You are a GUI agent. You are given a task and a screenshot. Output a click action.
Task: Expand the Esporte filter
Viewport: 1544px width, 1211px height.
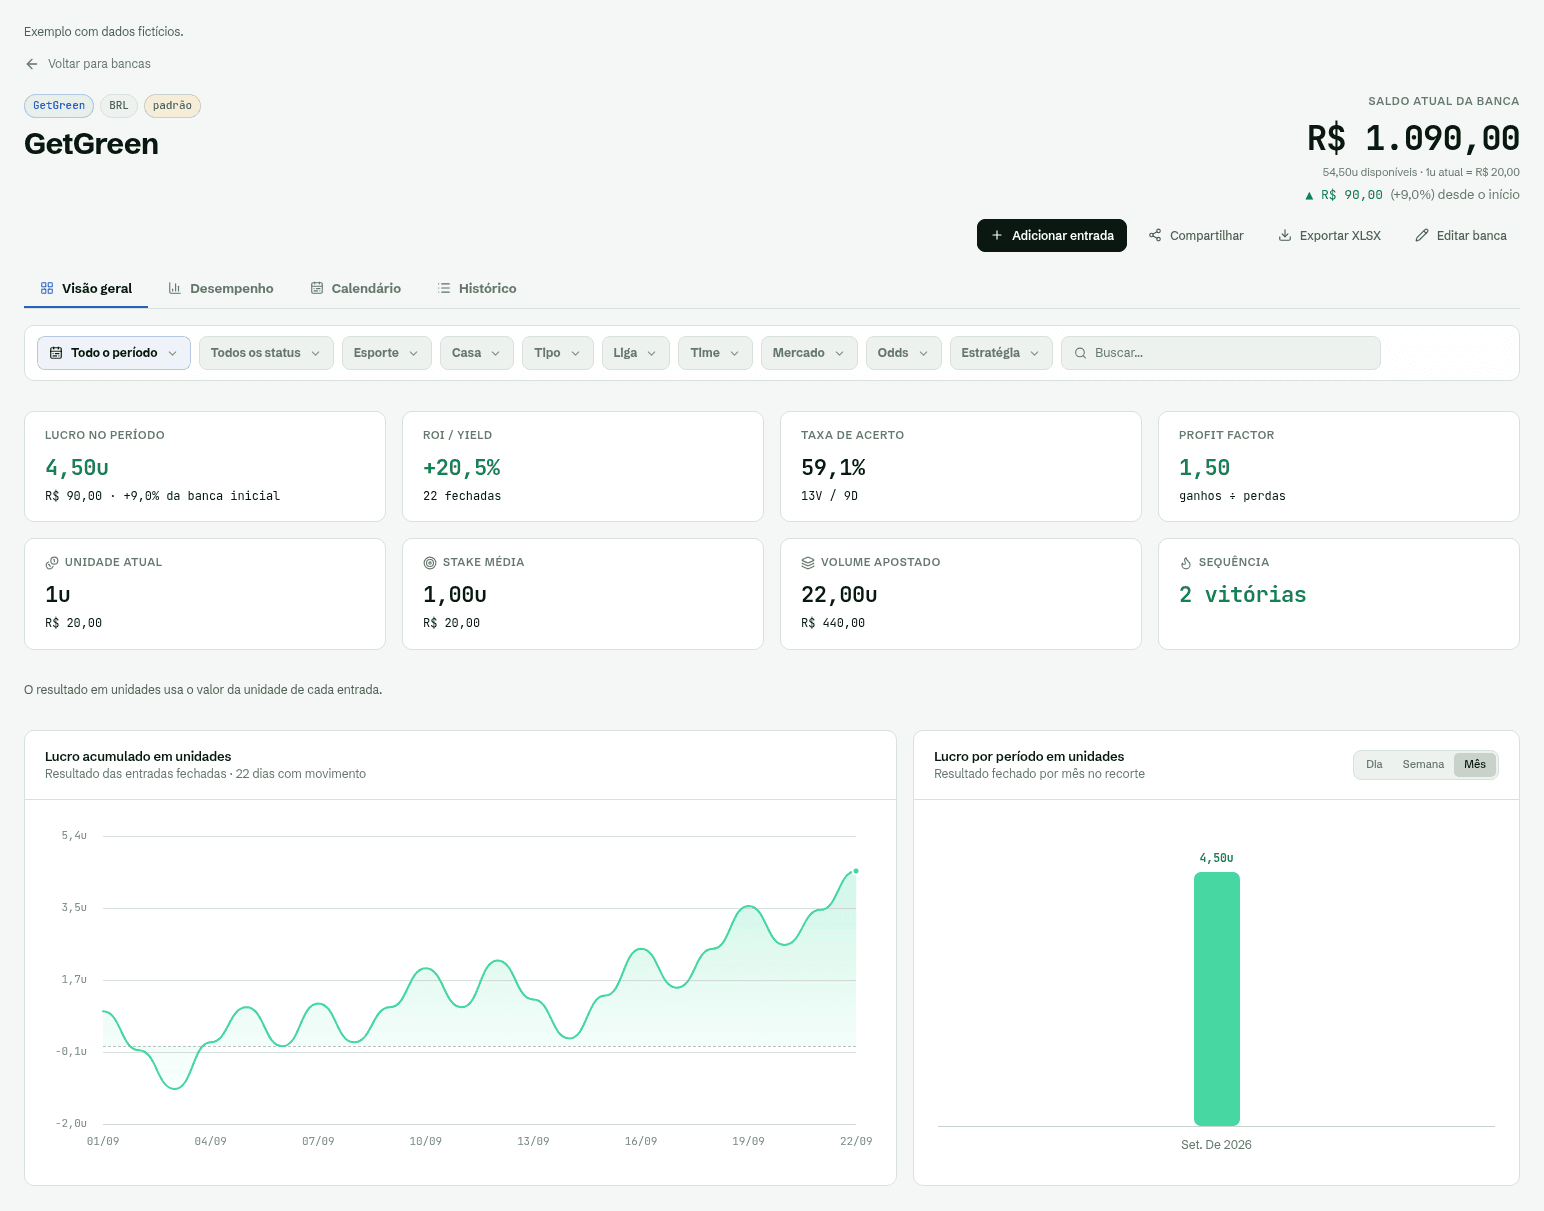pos(387,353)
